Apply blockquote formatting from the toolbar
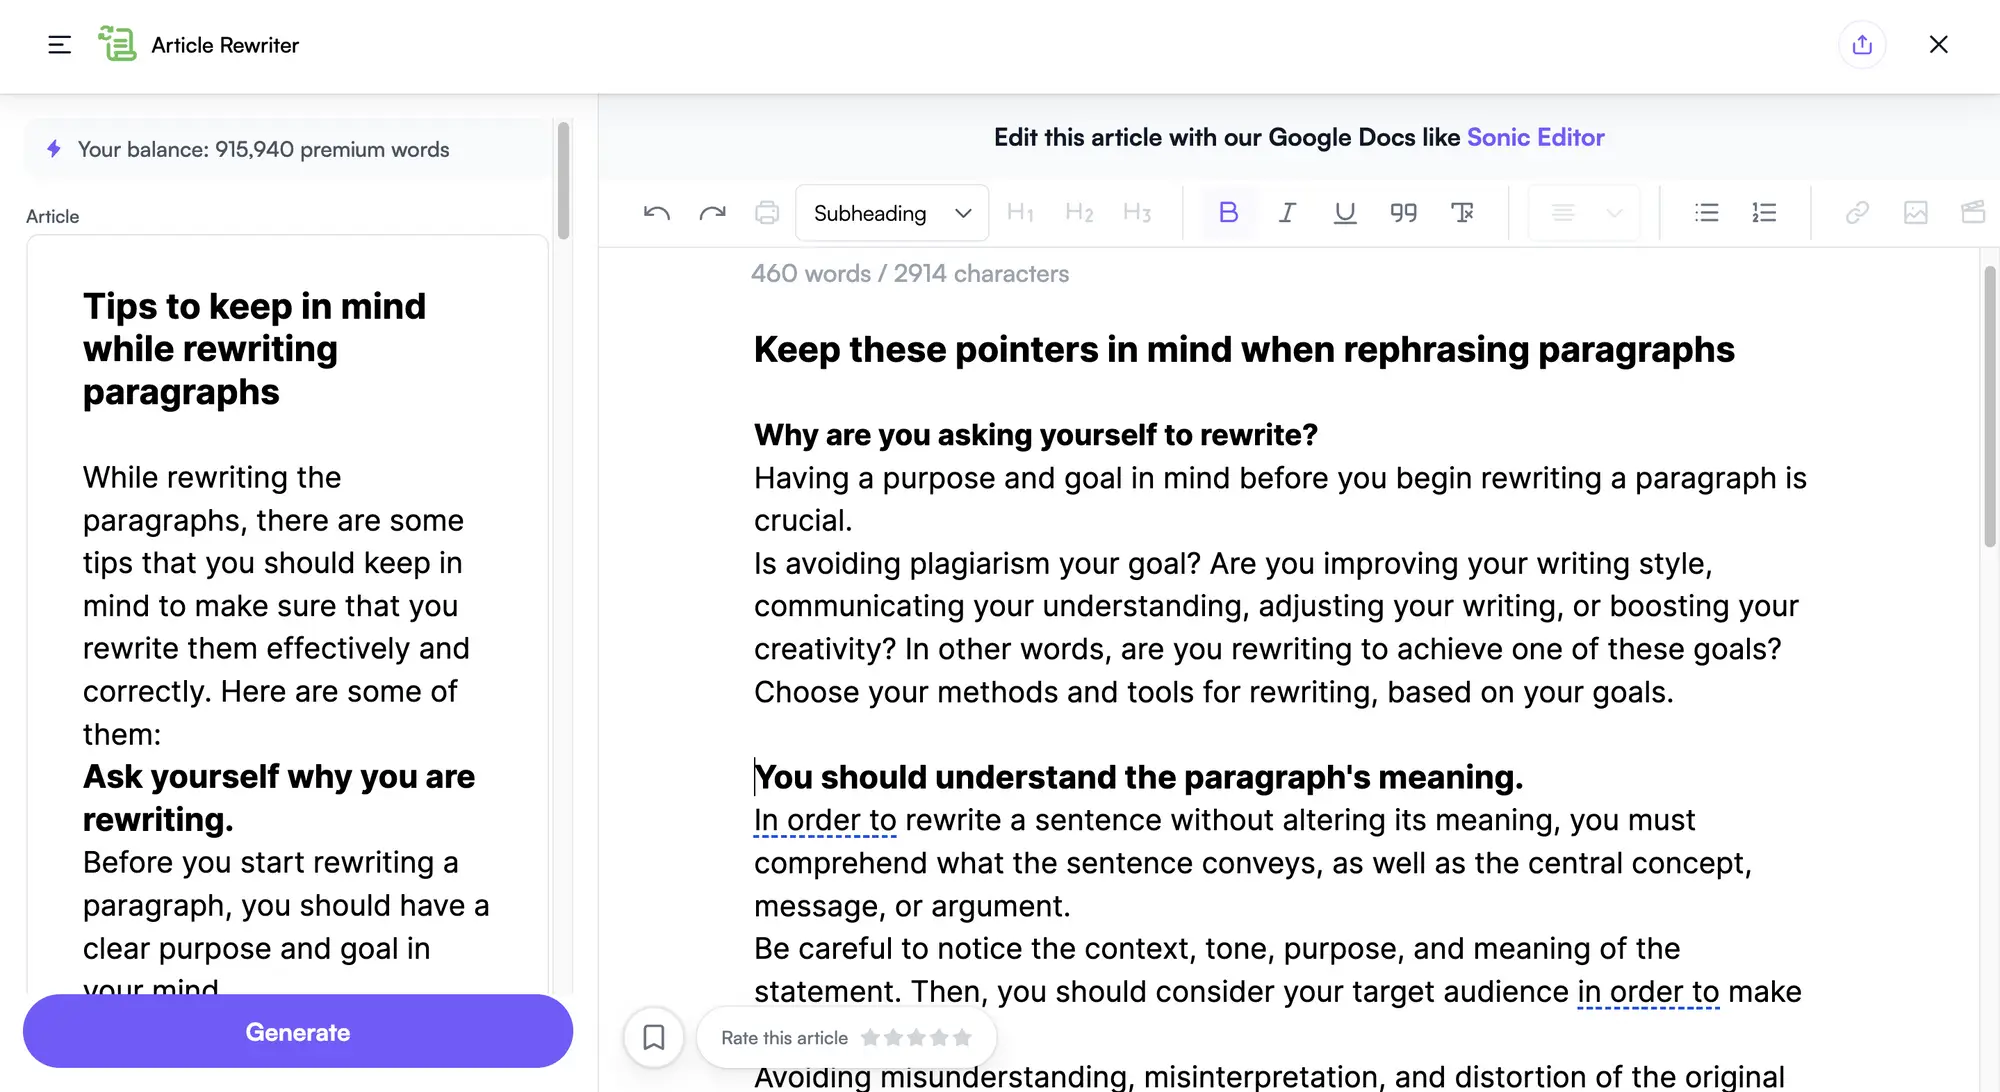Viewport: 2000px width, 1092px height. click(x=1403, y=212)
